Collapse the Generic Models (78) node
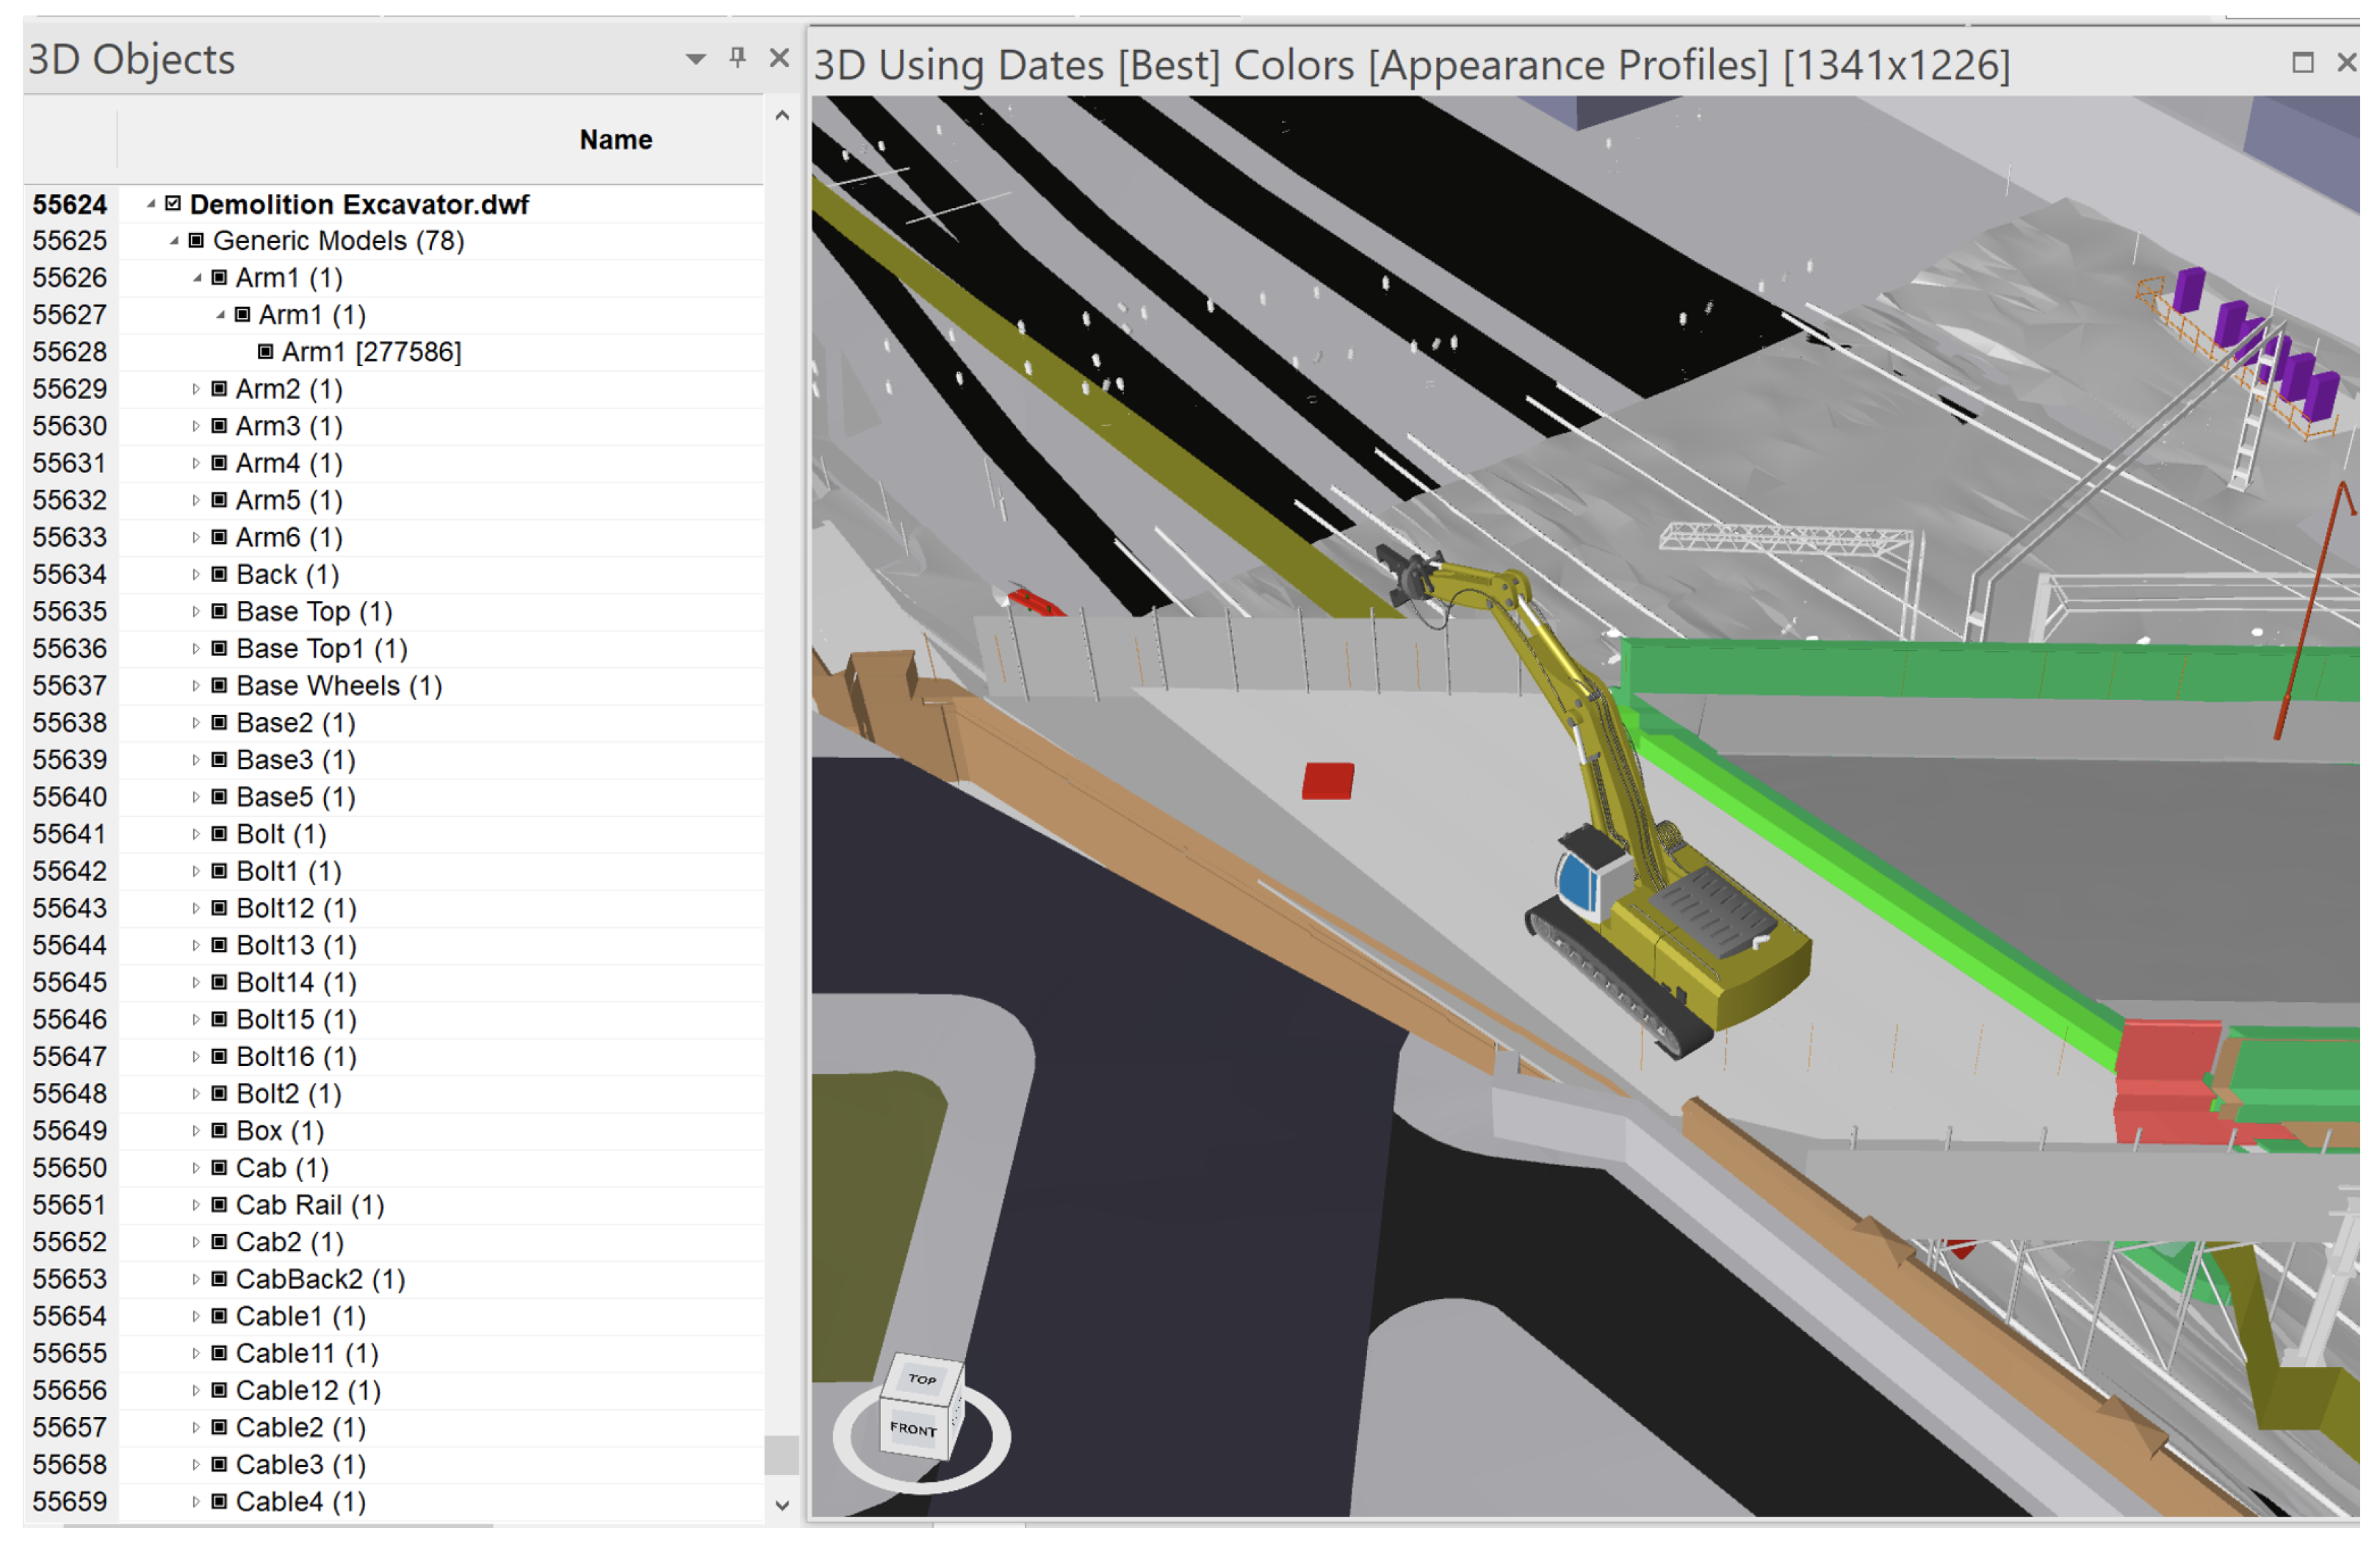This screenshot has width=2380, height=1542. pyautogui.click(x=174, y=241)
